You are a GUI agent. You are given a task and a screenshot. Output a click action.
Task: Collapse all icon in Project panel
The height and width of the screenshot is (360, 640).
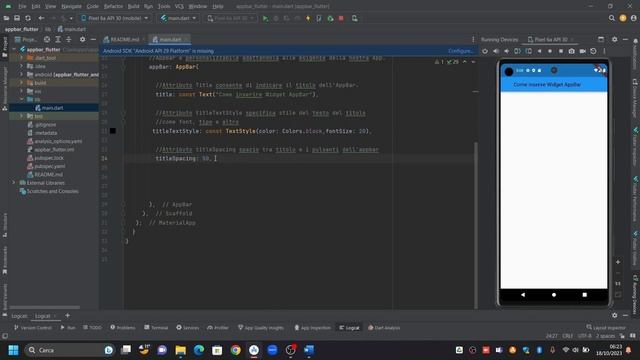[x=69, y=40]
